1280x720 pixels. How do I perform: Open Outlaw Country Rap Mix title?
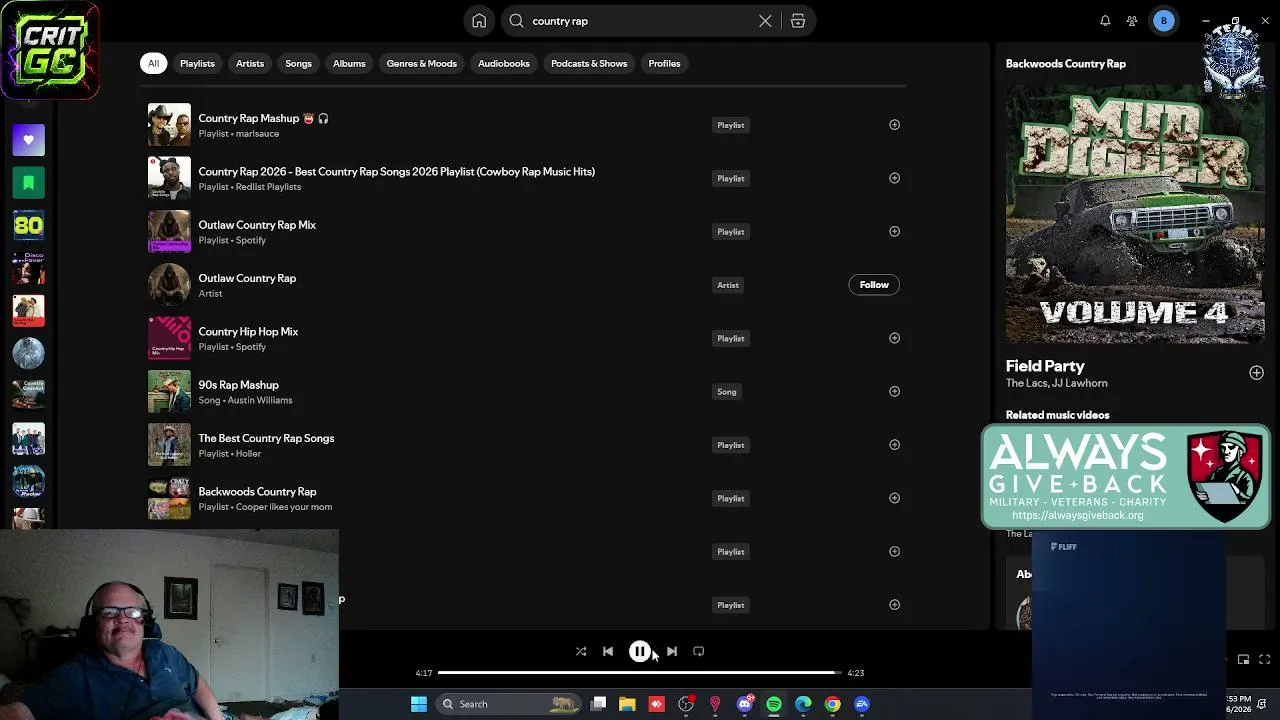(x=257, y=225)
